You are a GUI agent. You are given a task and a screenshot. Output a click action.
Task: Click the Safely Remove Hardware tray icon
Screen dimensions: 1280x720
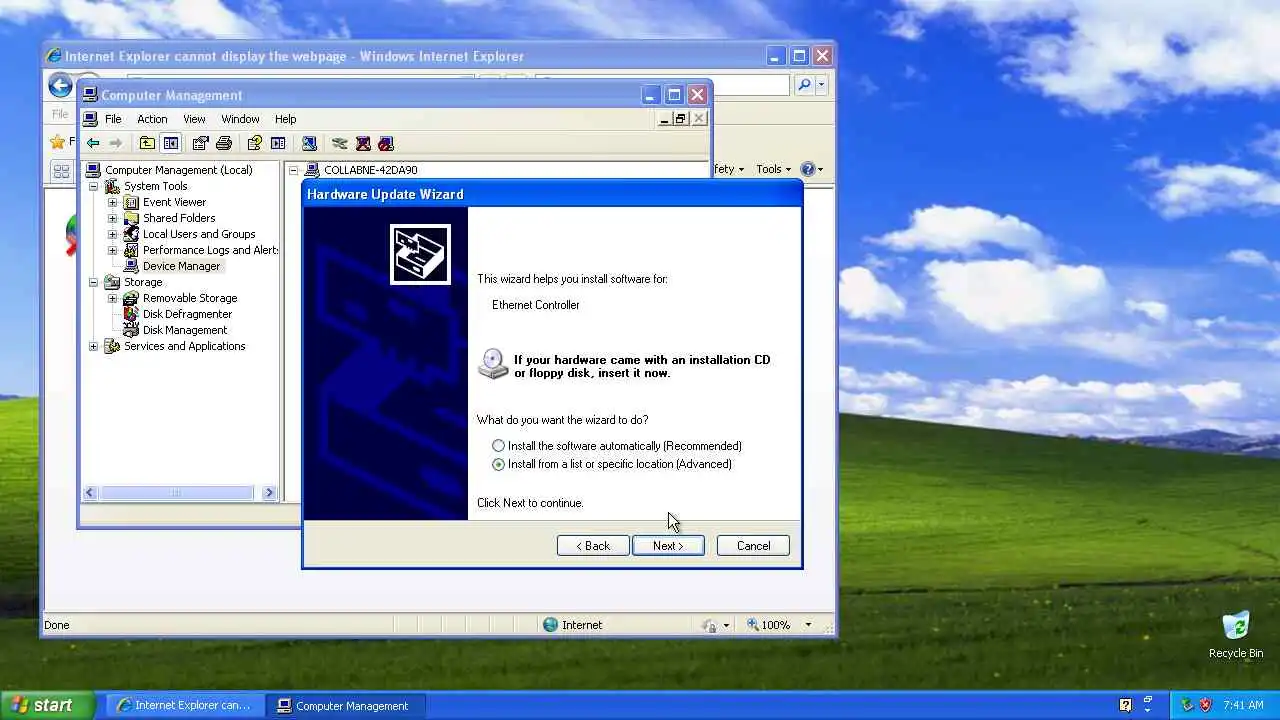tap(1187, 705)
